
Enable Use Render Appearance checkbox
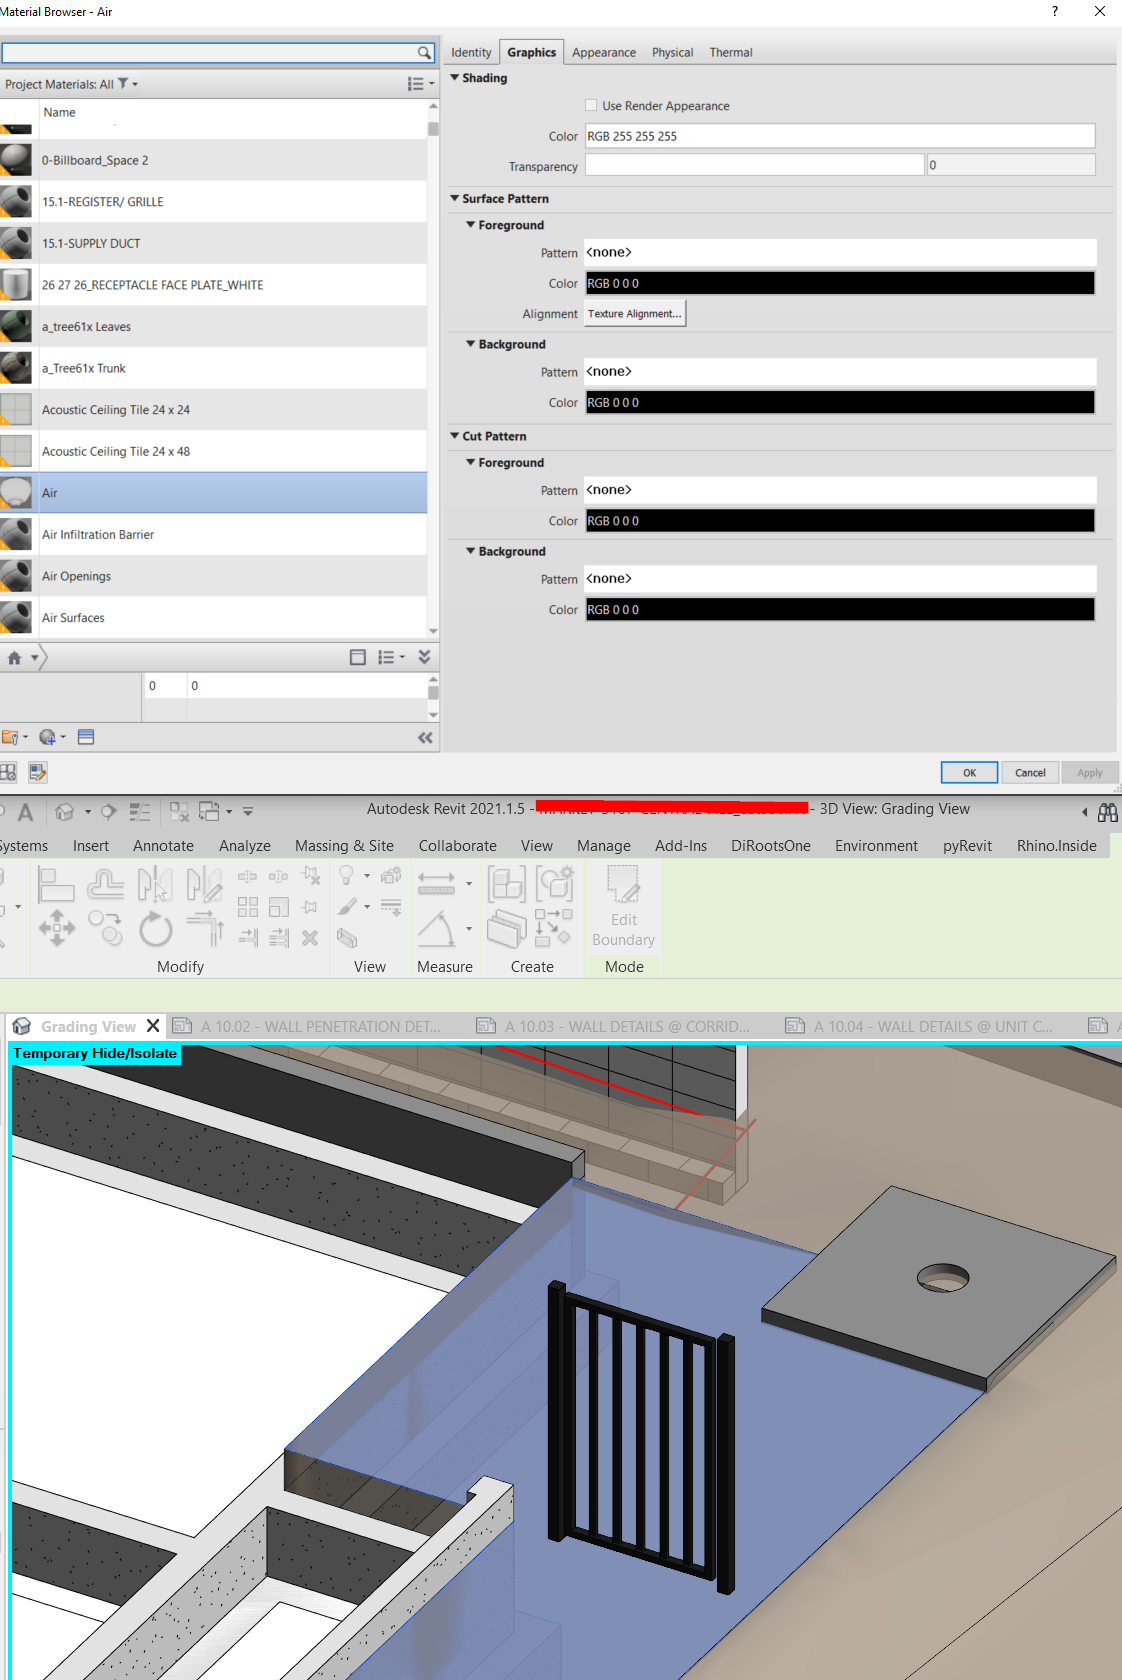pyautogui.click(x=591, y=105)
